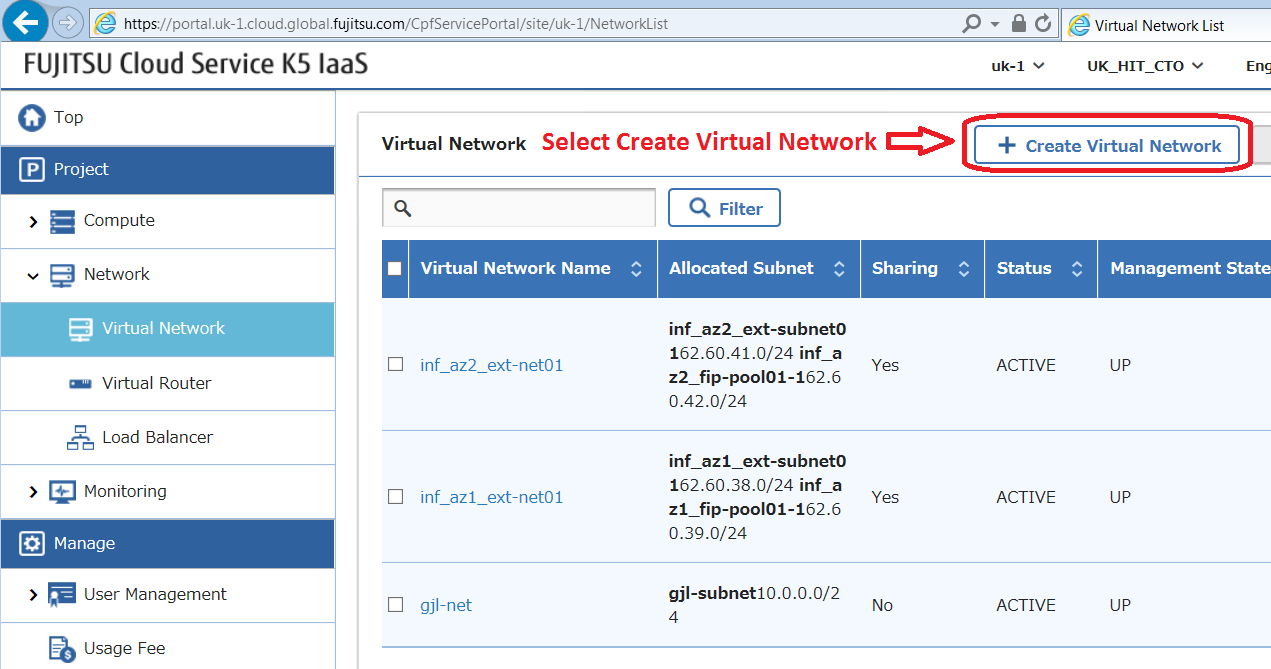Collapse the Network tree section

tap(33, 275)
